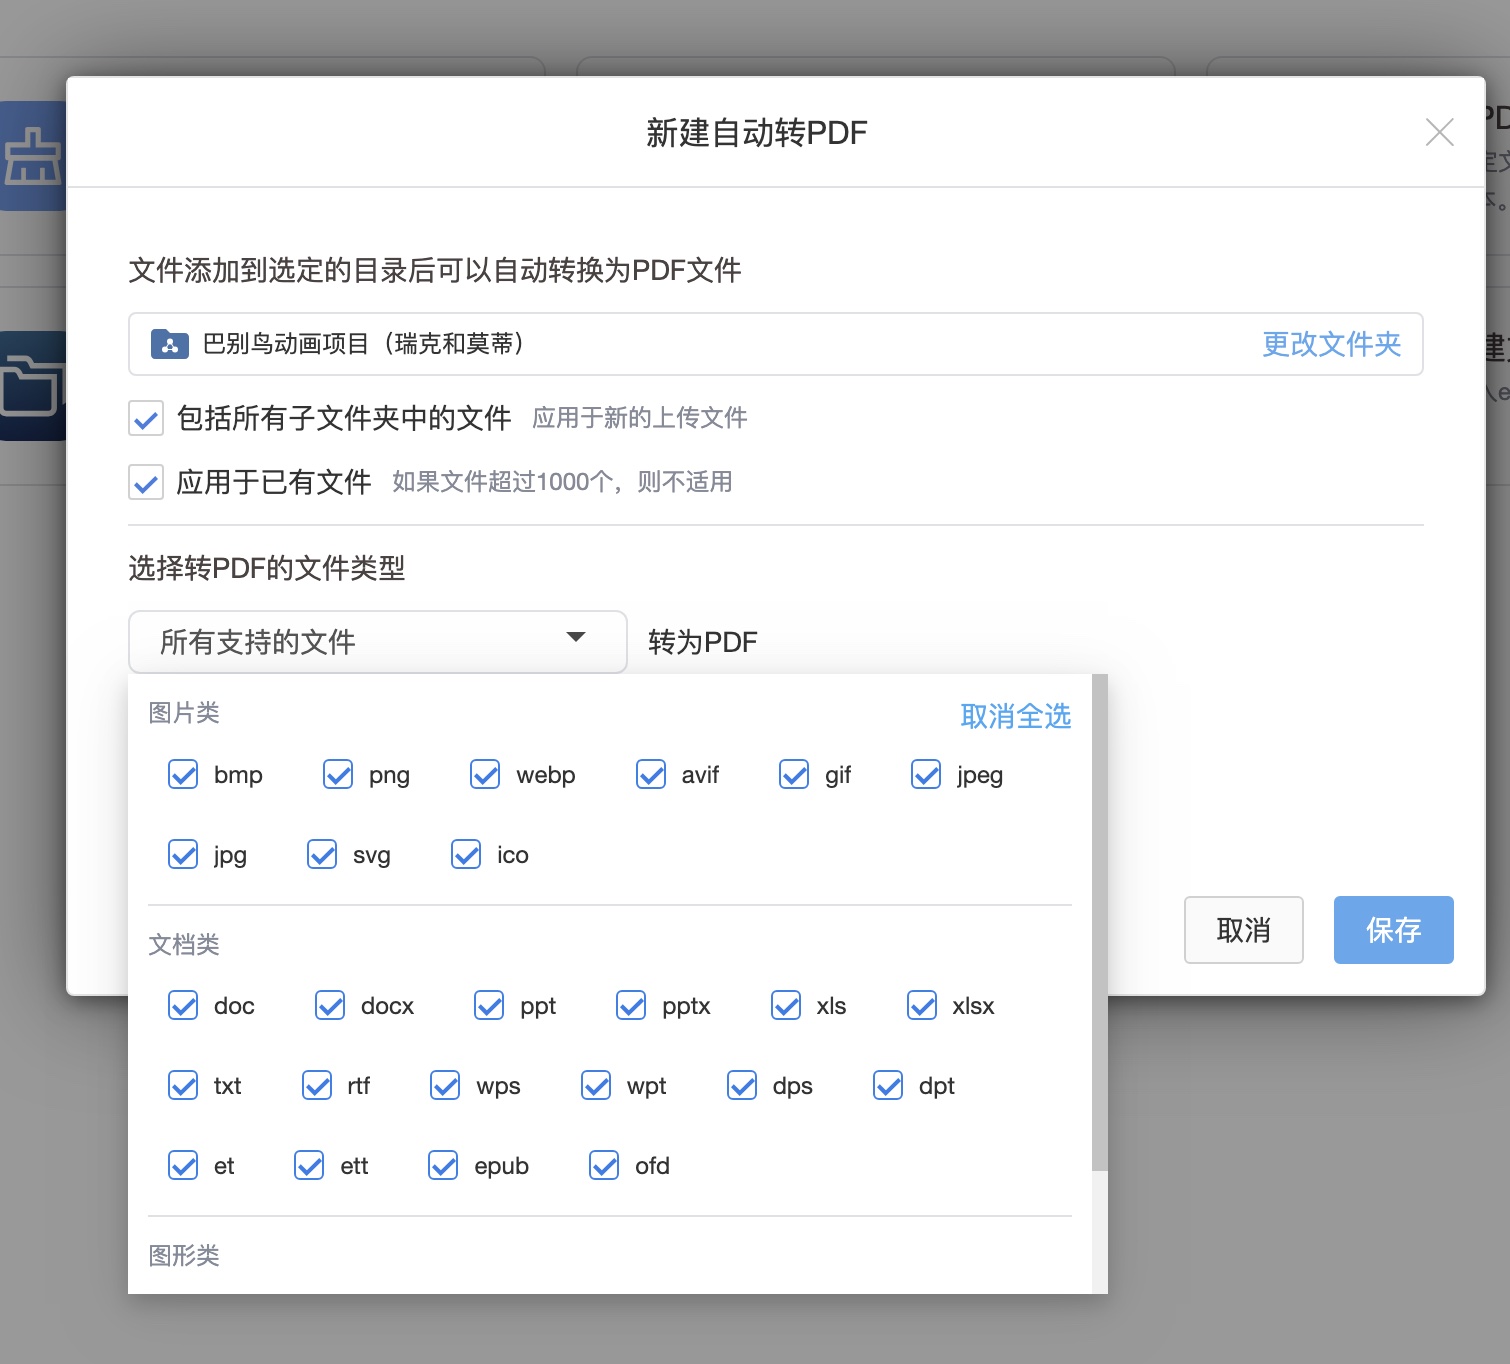Uncheck the ico checkbox

[466, 855]
